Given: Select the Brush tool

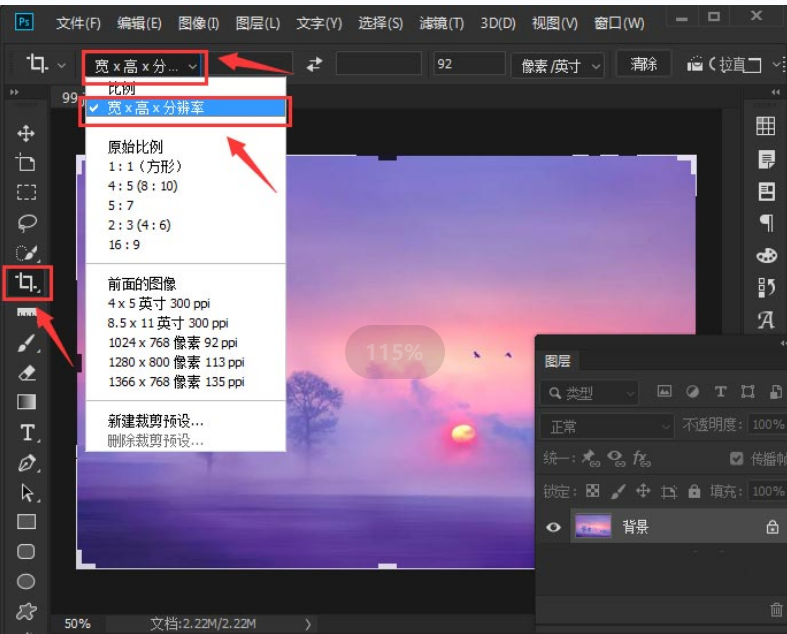Looking at the screenshot, I should click(x=26, y=343).
